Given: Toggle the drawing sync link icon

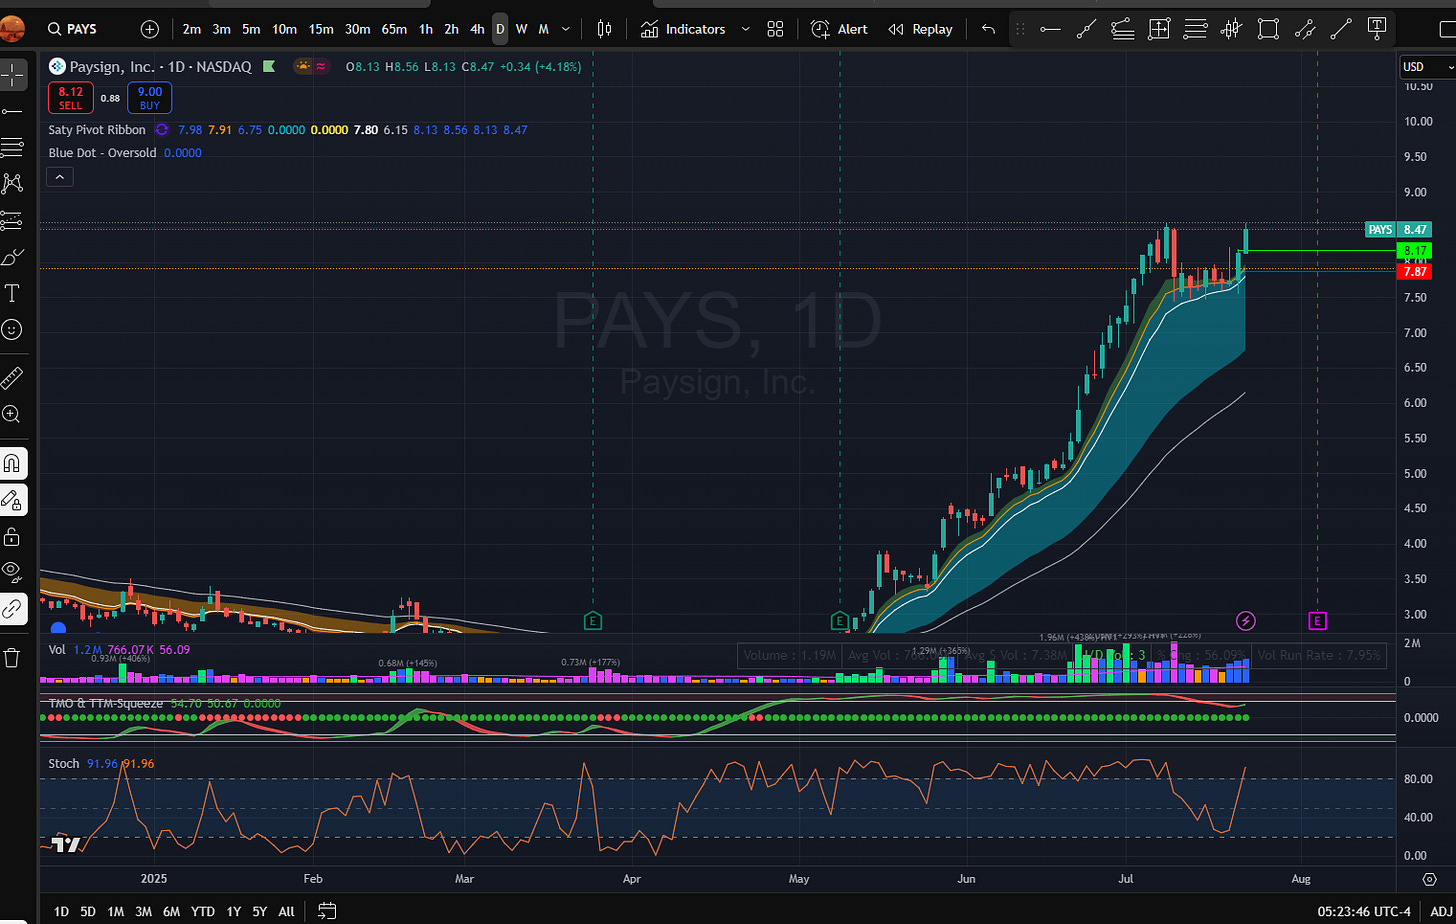Looking at the screenshot, I should (12, 608).
